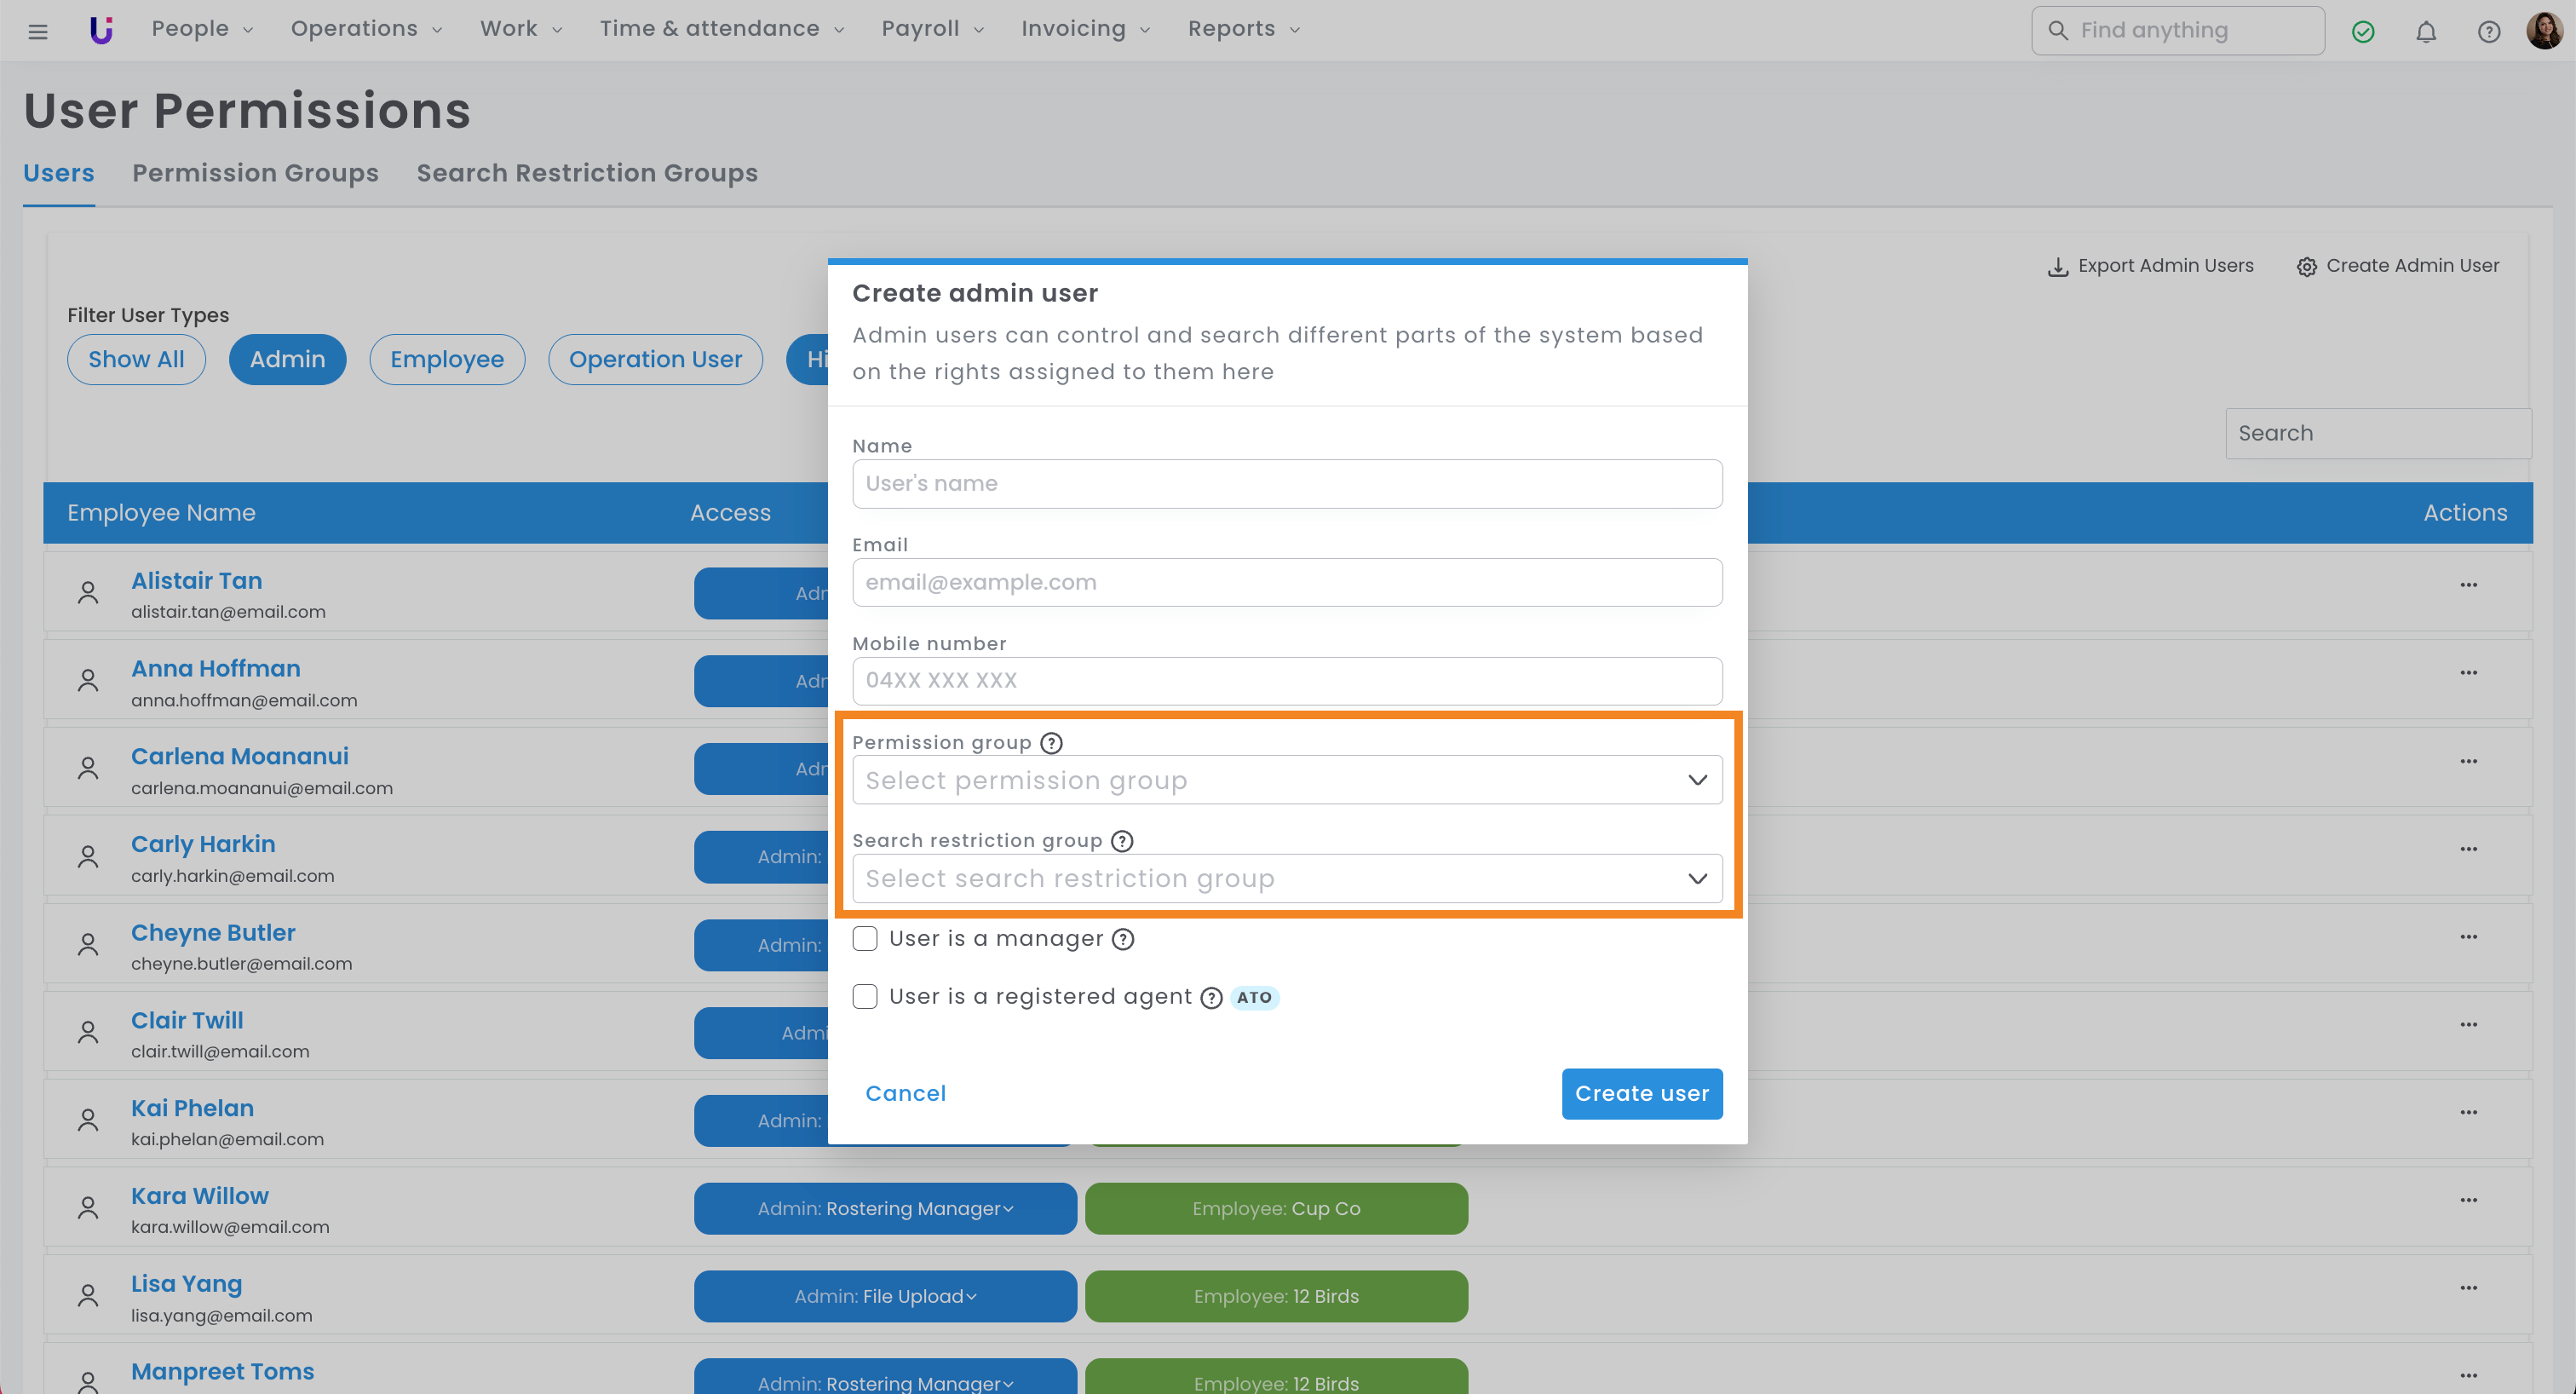Open the help question mark in header
Screen dimensions: 2576x1394
(2488, 31)
